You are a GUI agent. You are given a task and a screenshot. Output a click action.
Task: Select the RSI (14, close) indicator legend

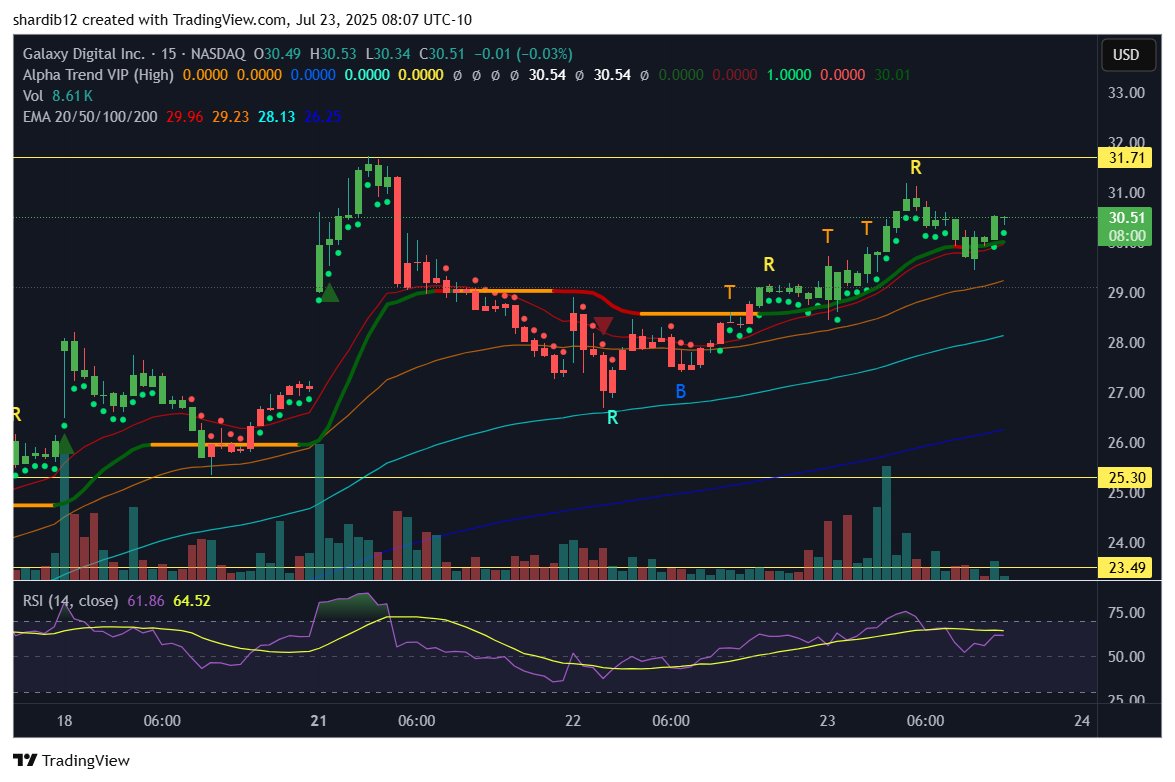pyautogui.click(x=70, y=601)
